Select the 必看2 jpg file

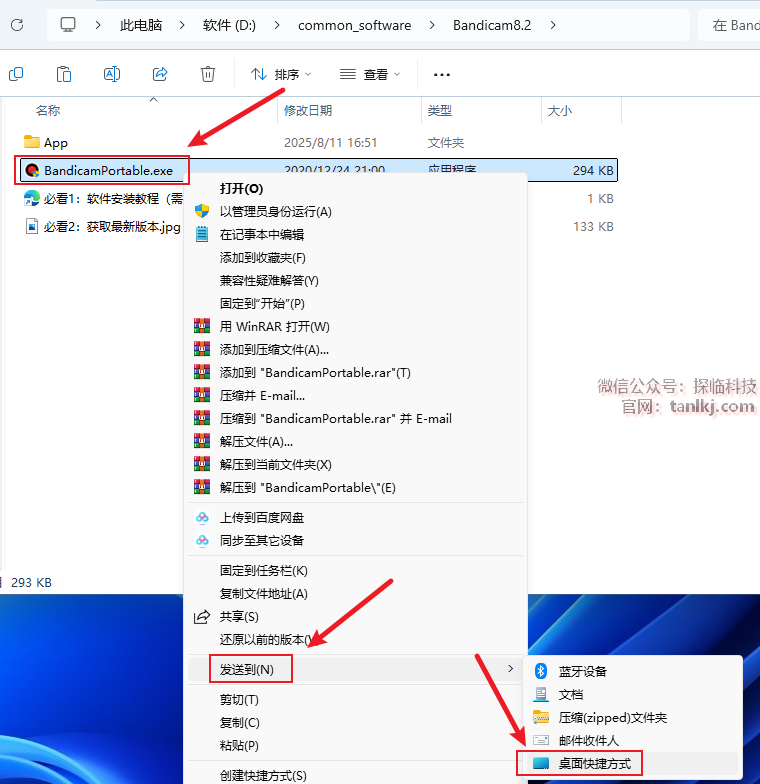tap(110, 227)
